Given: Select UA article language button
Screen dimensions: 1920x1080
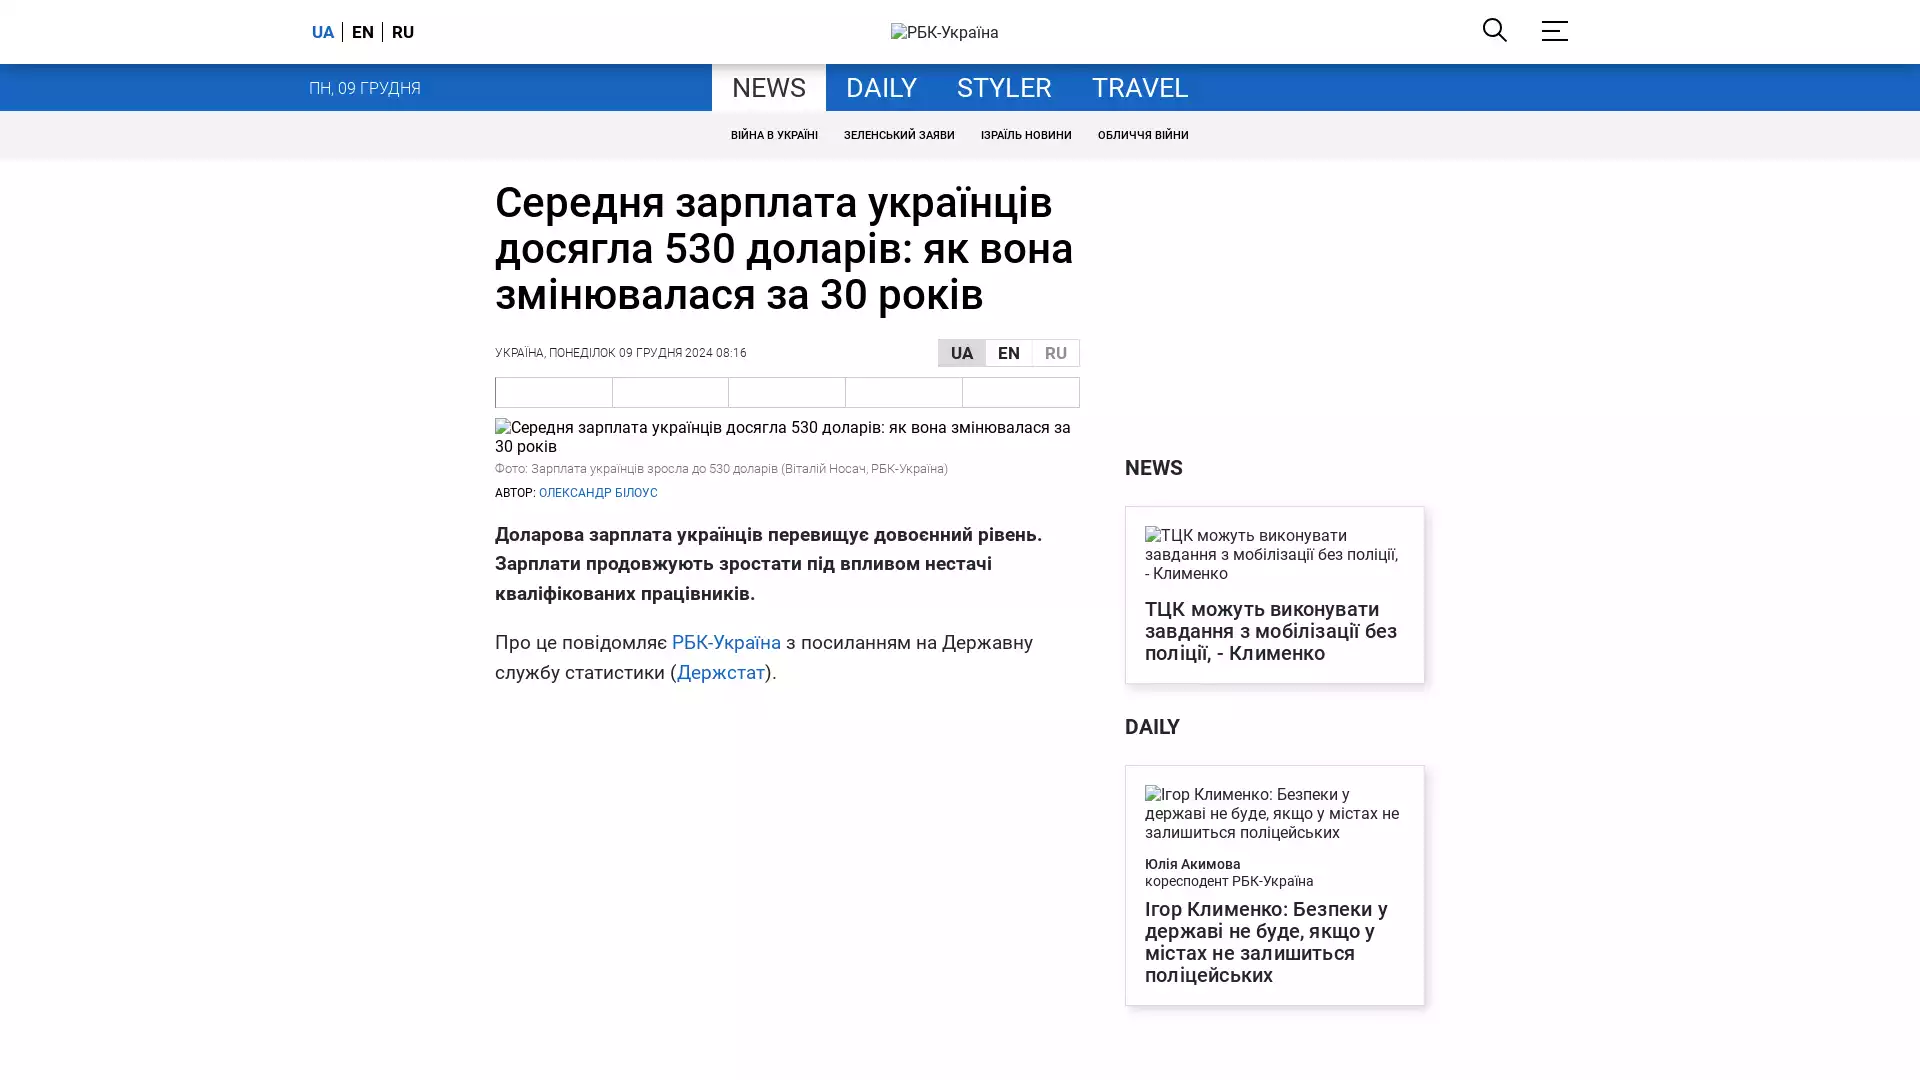Looking at the screenshot, I should 962,353.
